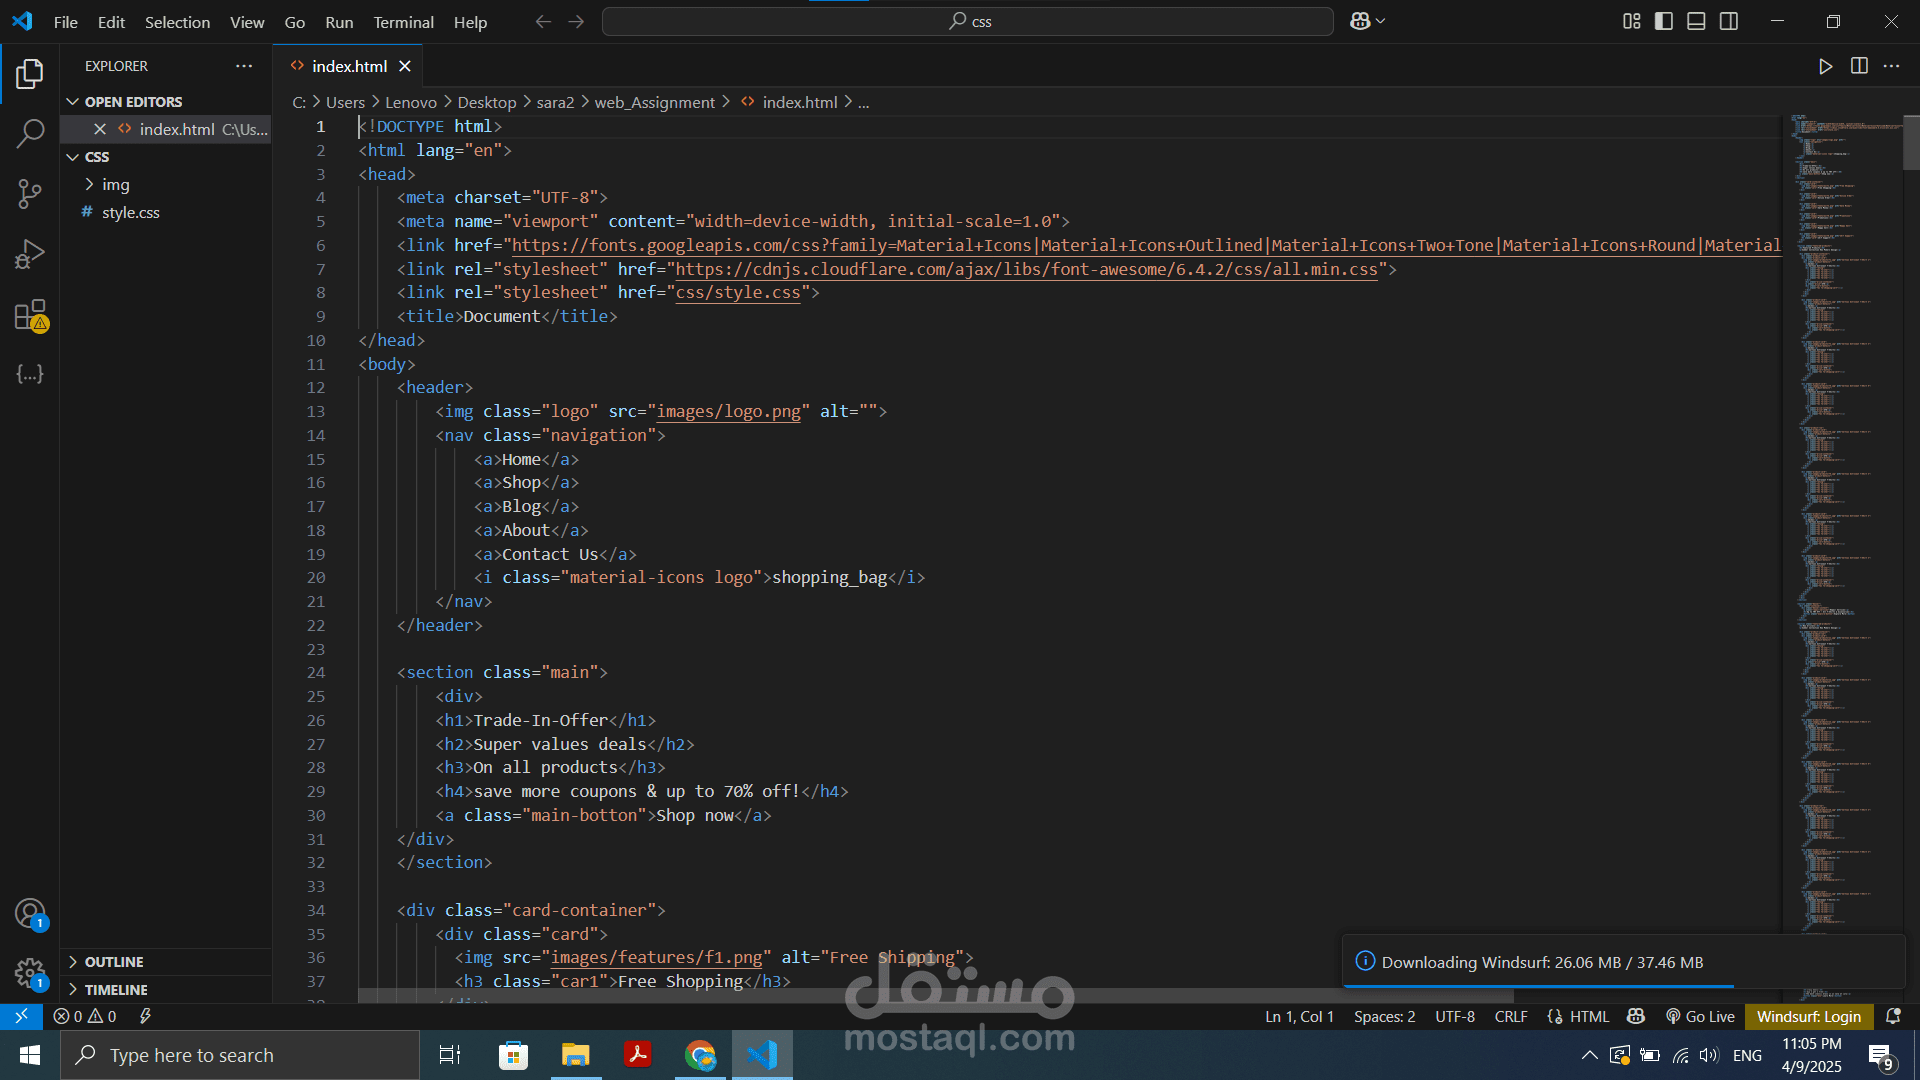Open Source Control view
1920x1080 pixels.
30,194
